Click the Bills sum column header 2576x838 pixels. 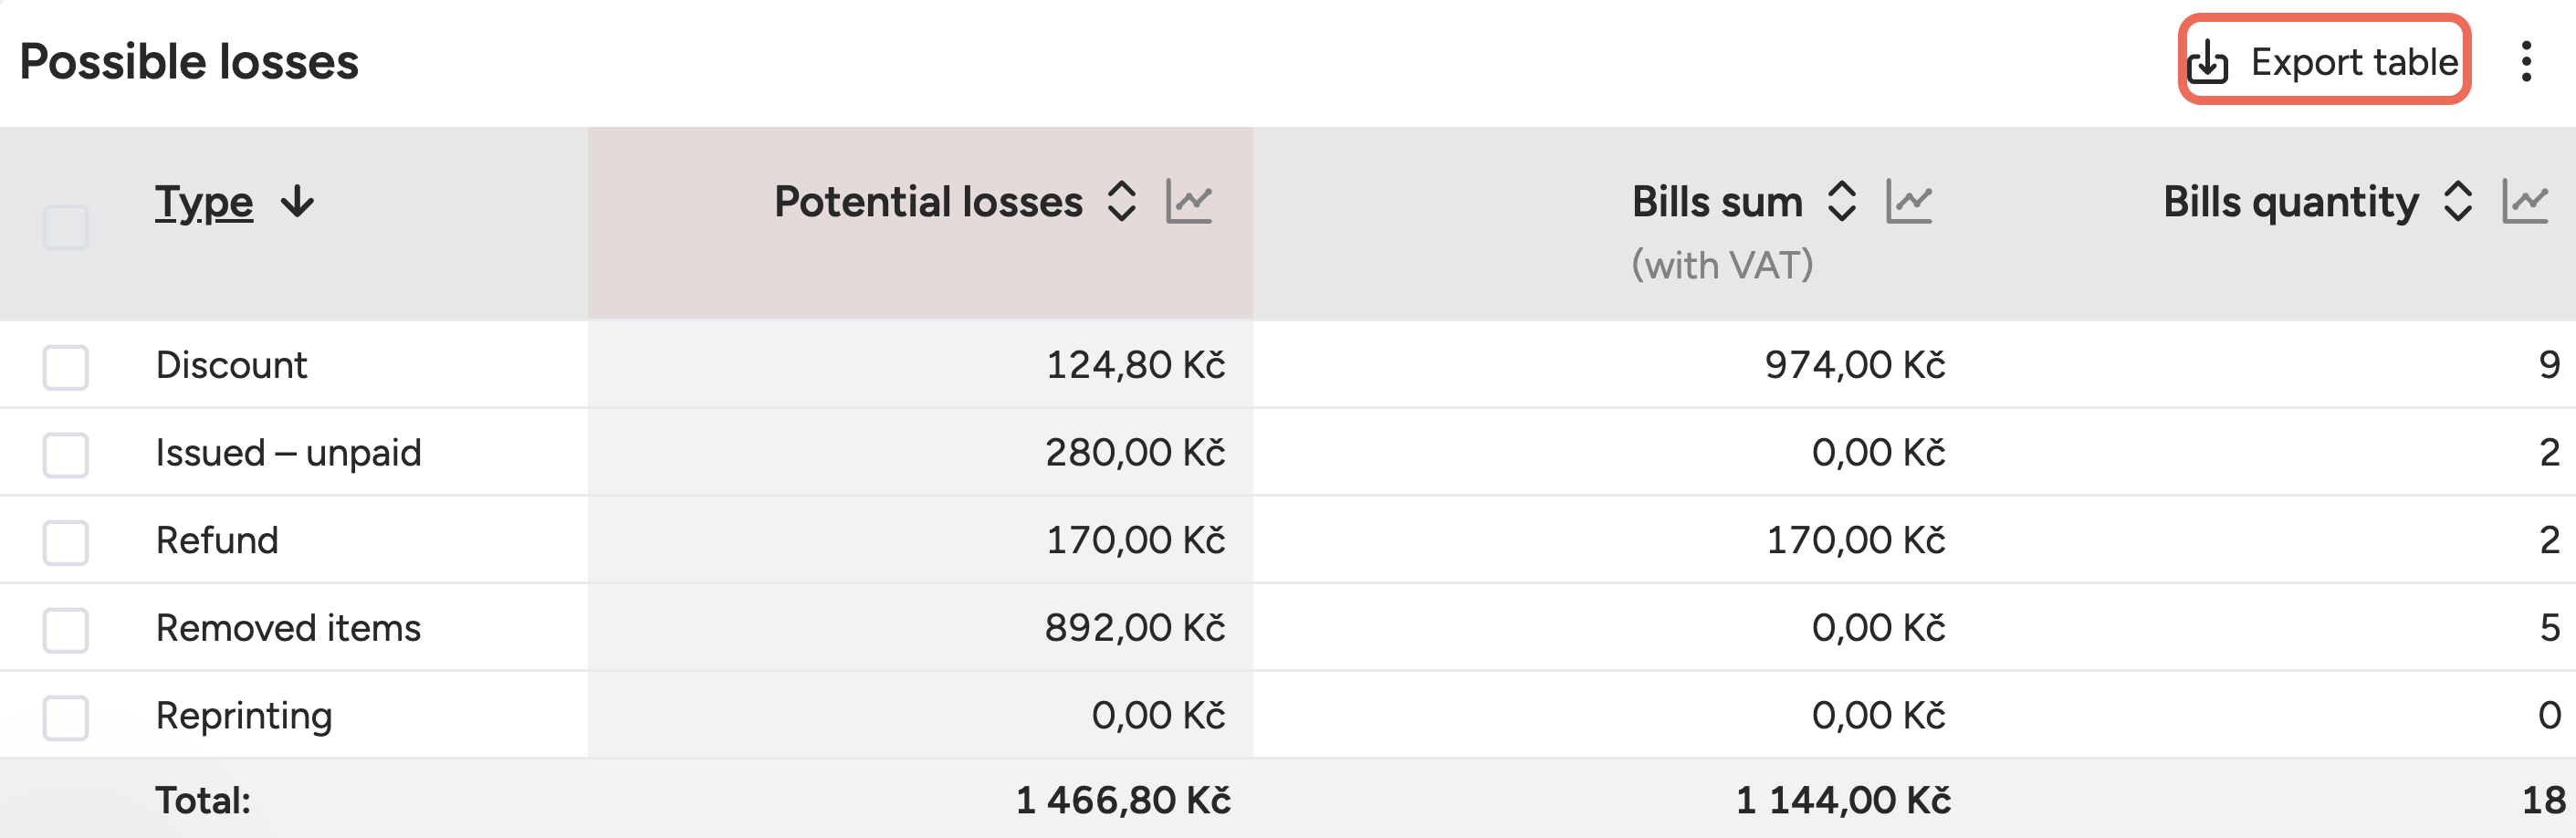(x=1716, y=202)
